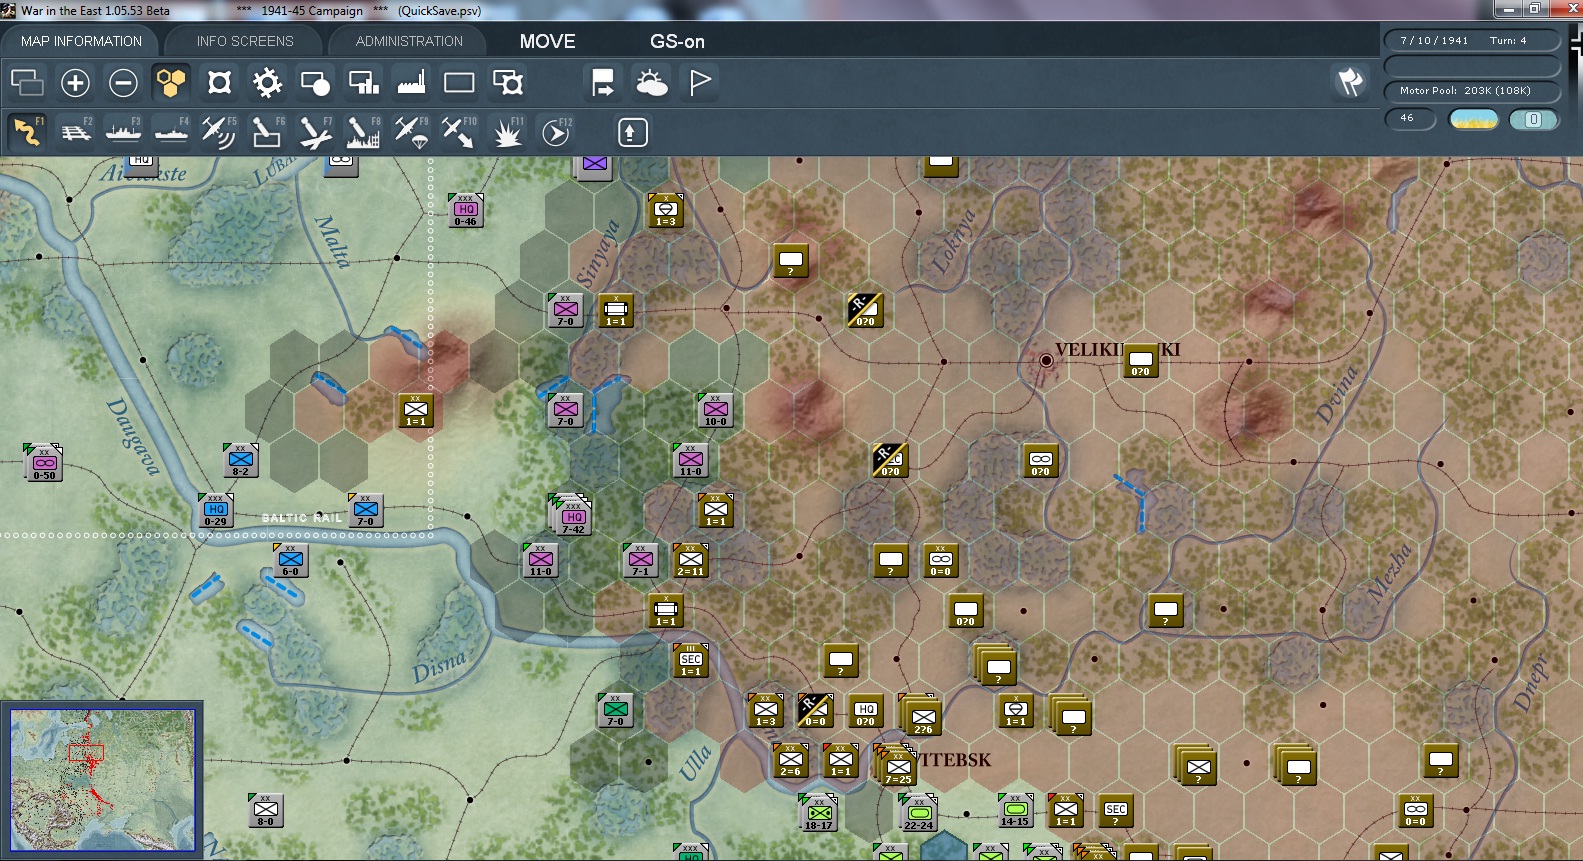Click the pennant flag outline icon
The height and width of the screenshot is (861, 1583).
[x=700, y=82]
